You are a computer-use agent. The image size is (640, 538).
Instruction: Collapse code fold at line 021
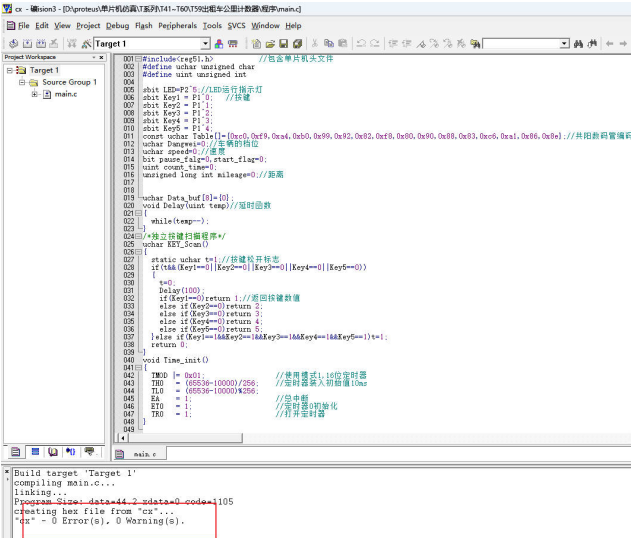coord(138,213)
